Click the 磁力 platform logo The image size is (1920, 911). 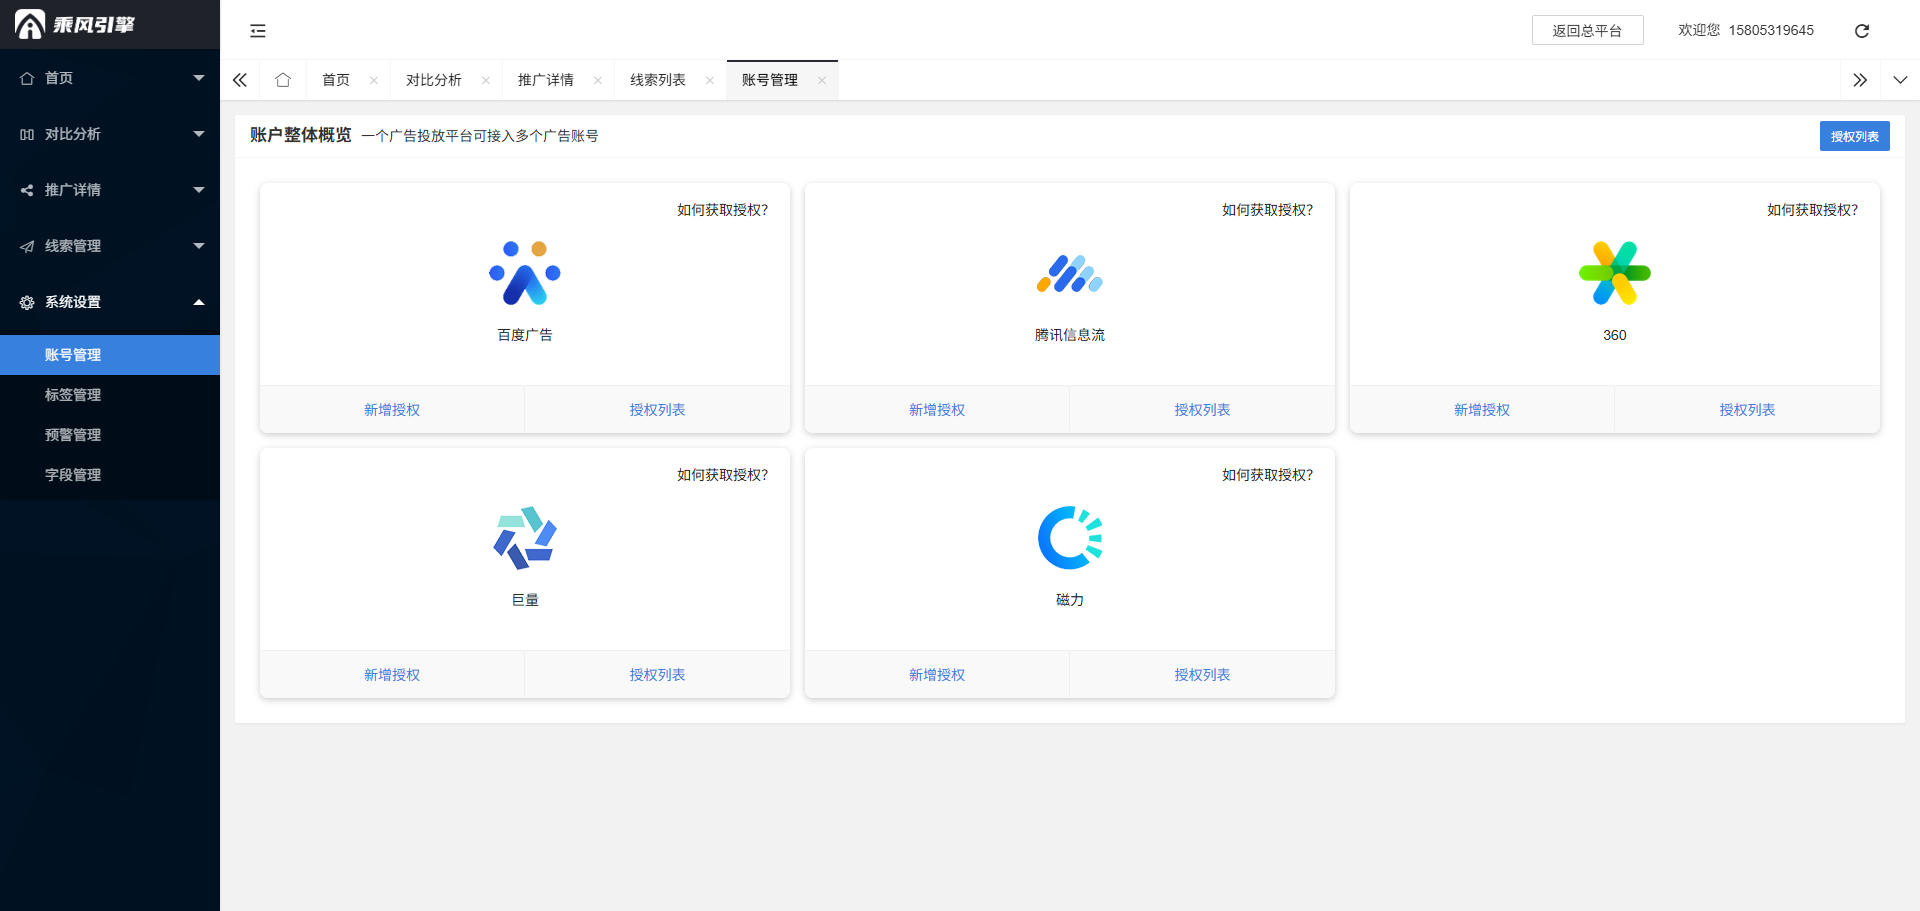(x=1069, y=538)
